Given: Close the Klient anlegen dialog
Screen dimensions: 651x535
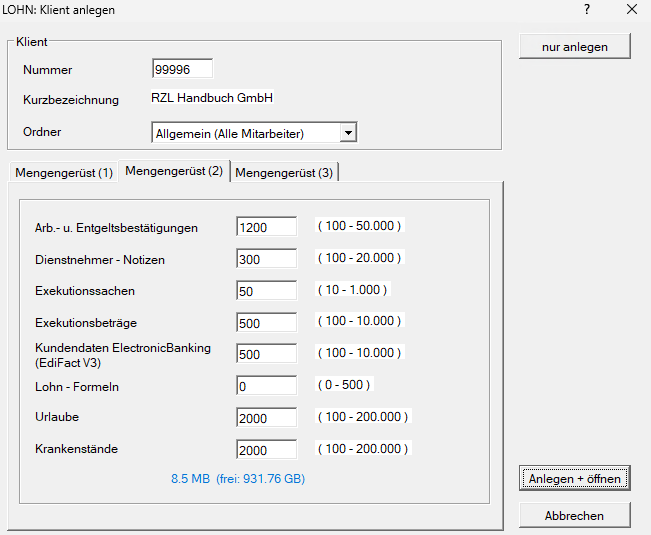Looking at the screenshot, I should (631, 10).
